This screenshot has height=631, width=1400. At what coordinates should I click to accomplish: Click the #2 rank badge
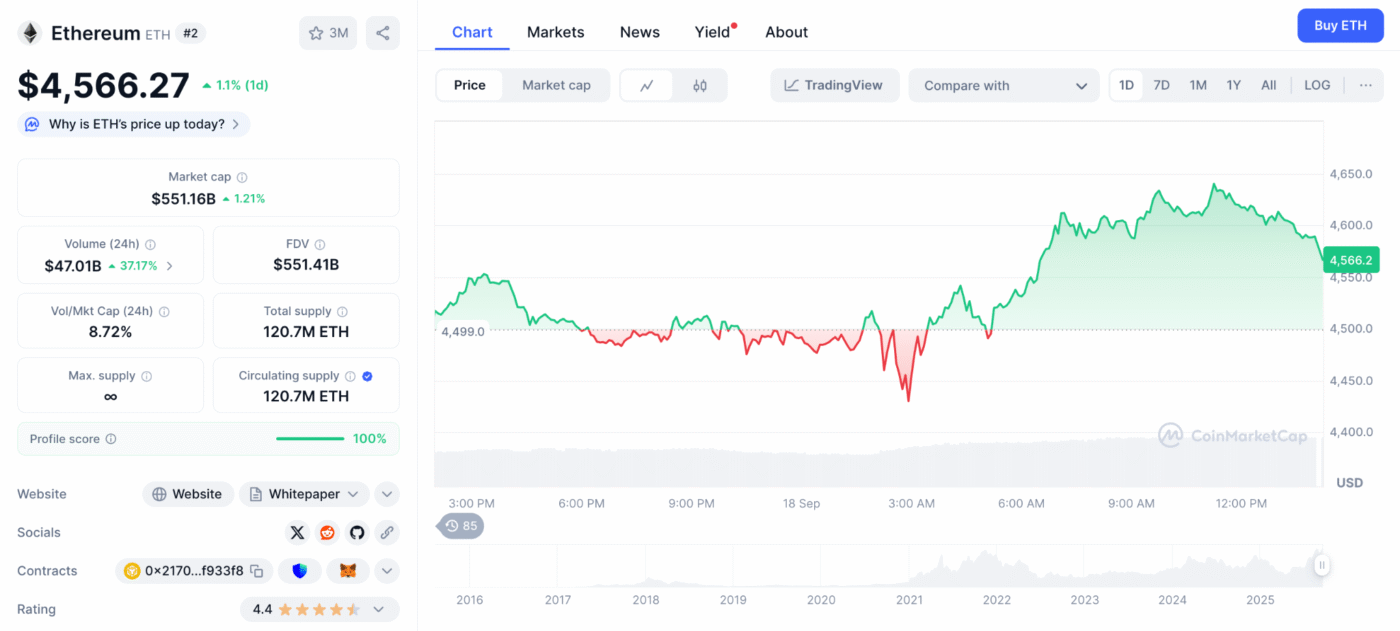click(189, 33)
